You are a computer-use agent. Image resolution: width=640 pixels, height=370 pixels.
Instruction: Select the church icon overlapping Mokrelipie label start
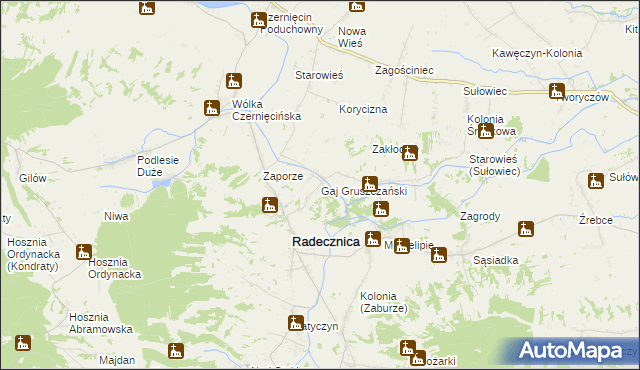coord(402,246)
